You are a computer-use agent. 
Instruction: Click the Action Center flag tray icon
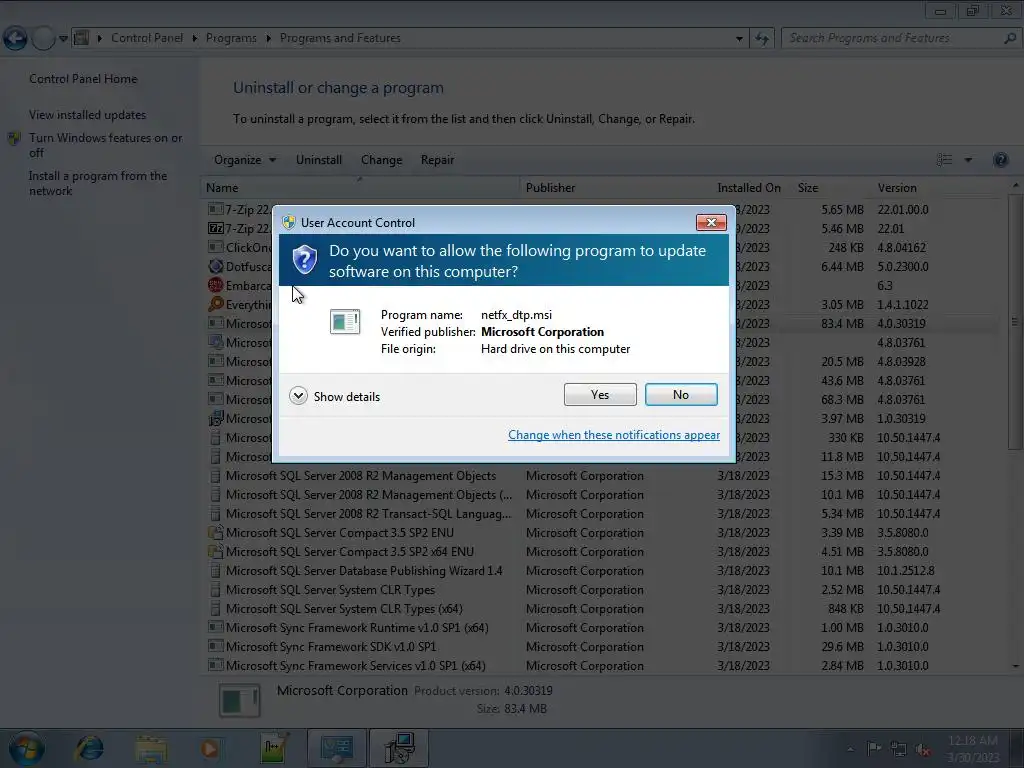click(874, 748)
